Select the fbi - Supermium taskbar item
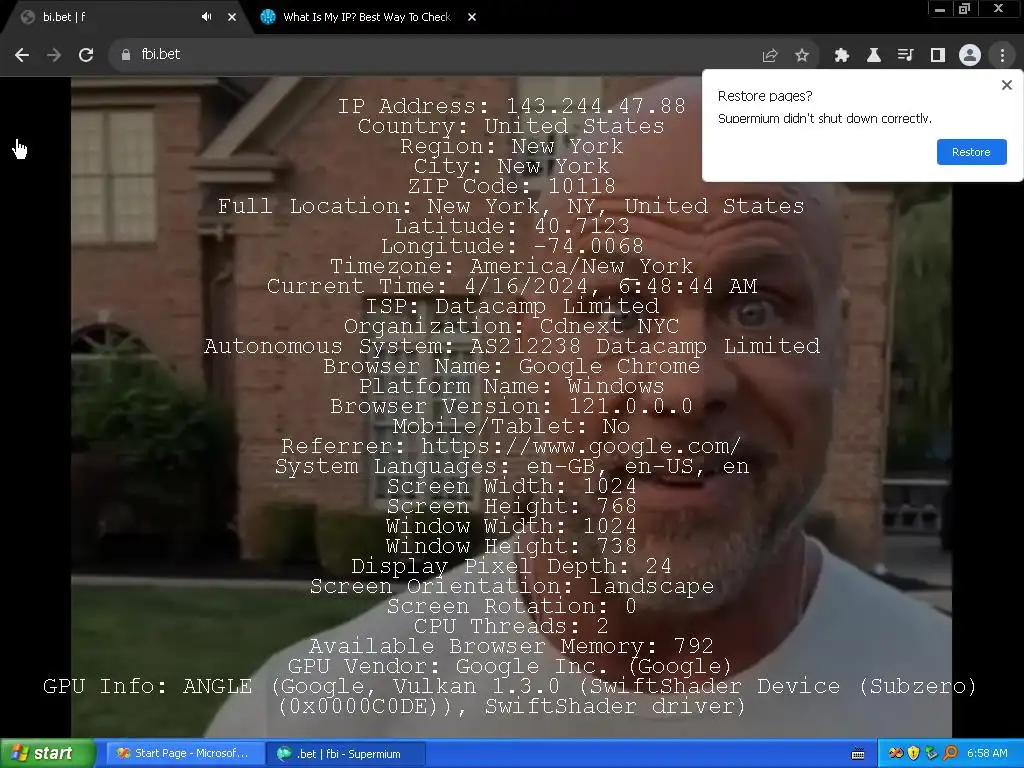This screenshot has height=768, width=1024. (346, 754)
